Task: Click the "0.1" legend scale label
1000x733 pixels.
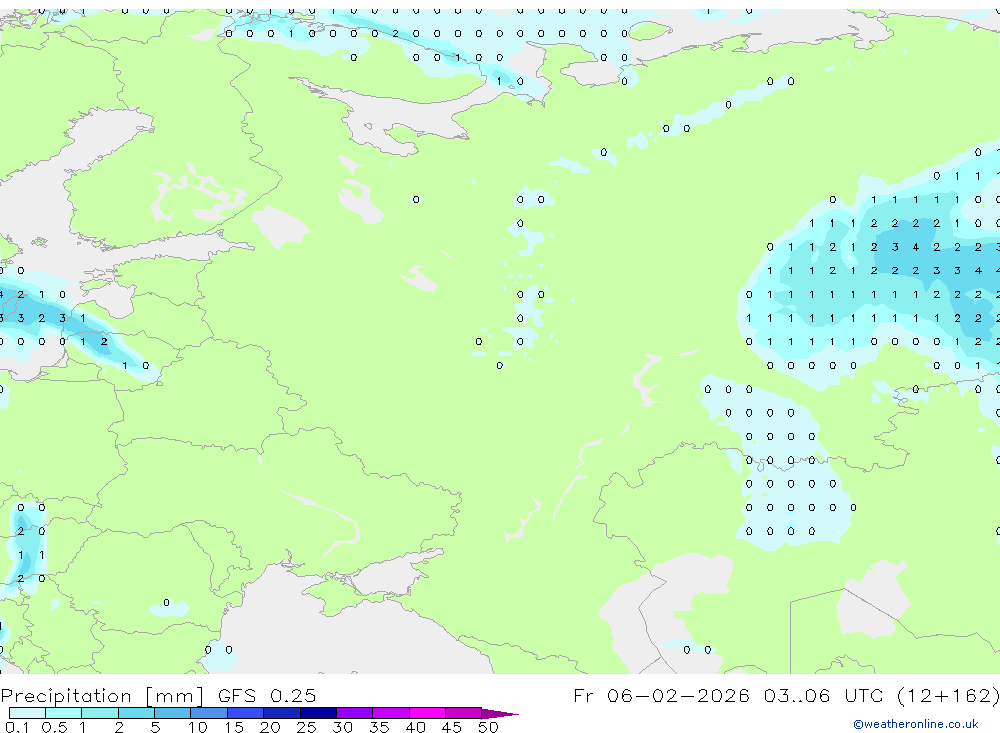Action: [17, 727]
